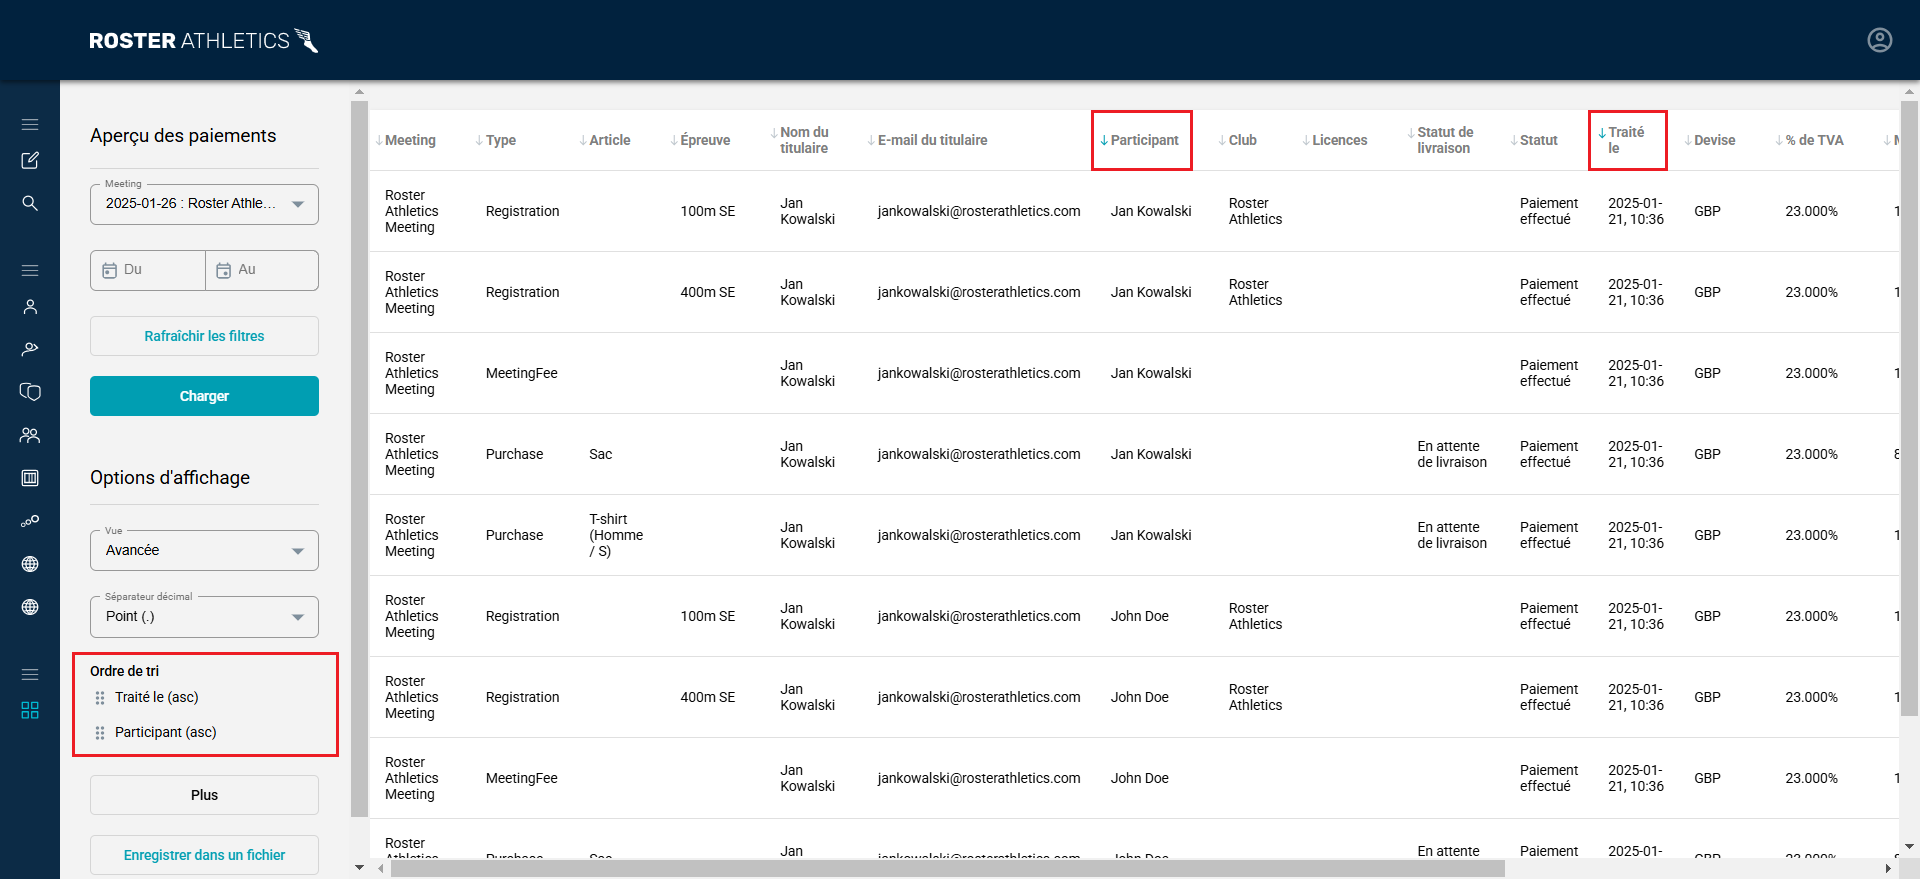
Task: Open the highlighted four-squares grid icon in the sidebar
Action: tap(30, 710)
